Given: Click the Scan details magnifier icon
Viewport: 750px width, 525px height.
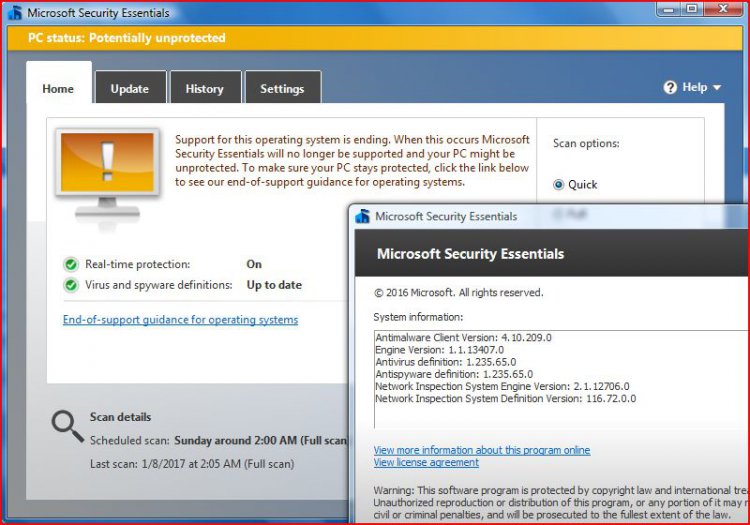Looking at the screenshot, I should point(67,426).
